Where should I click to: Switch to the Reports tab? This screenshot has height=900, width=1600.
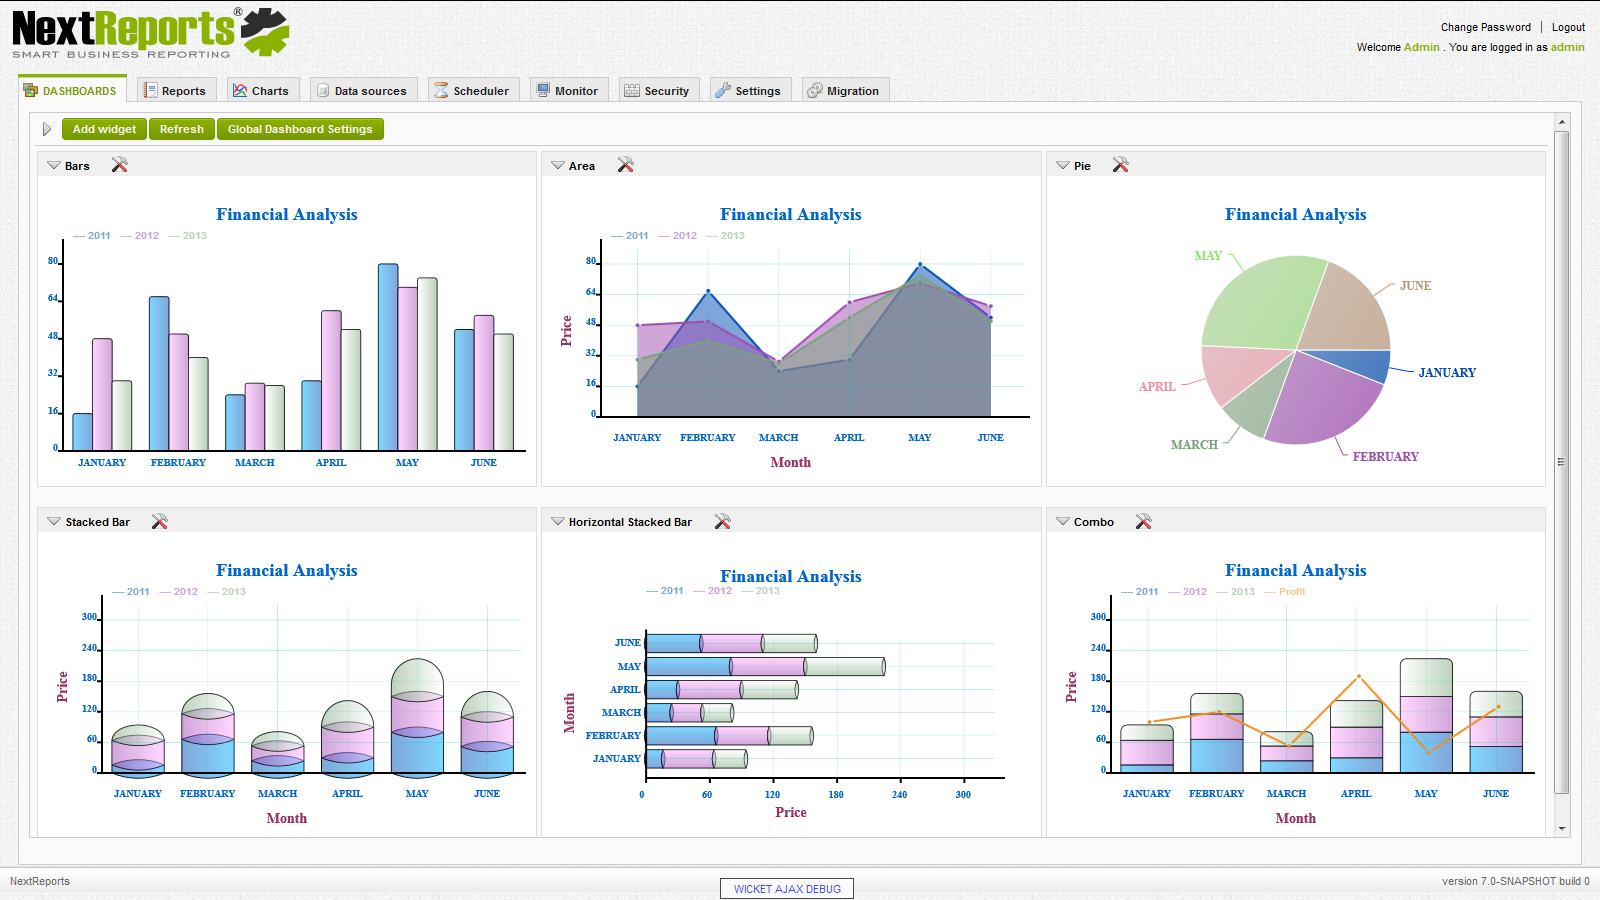(x=175, y=90)
